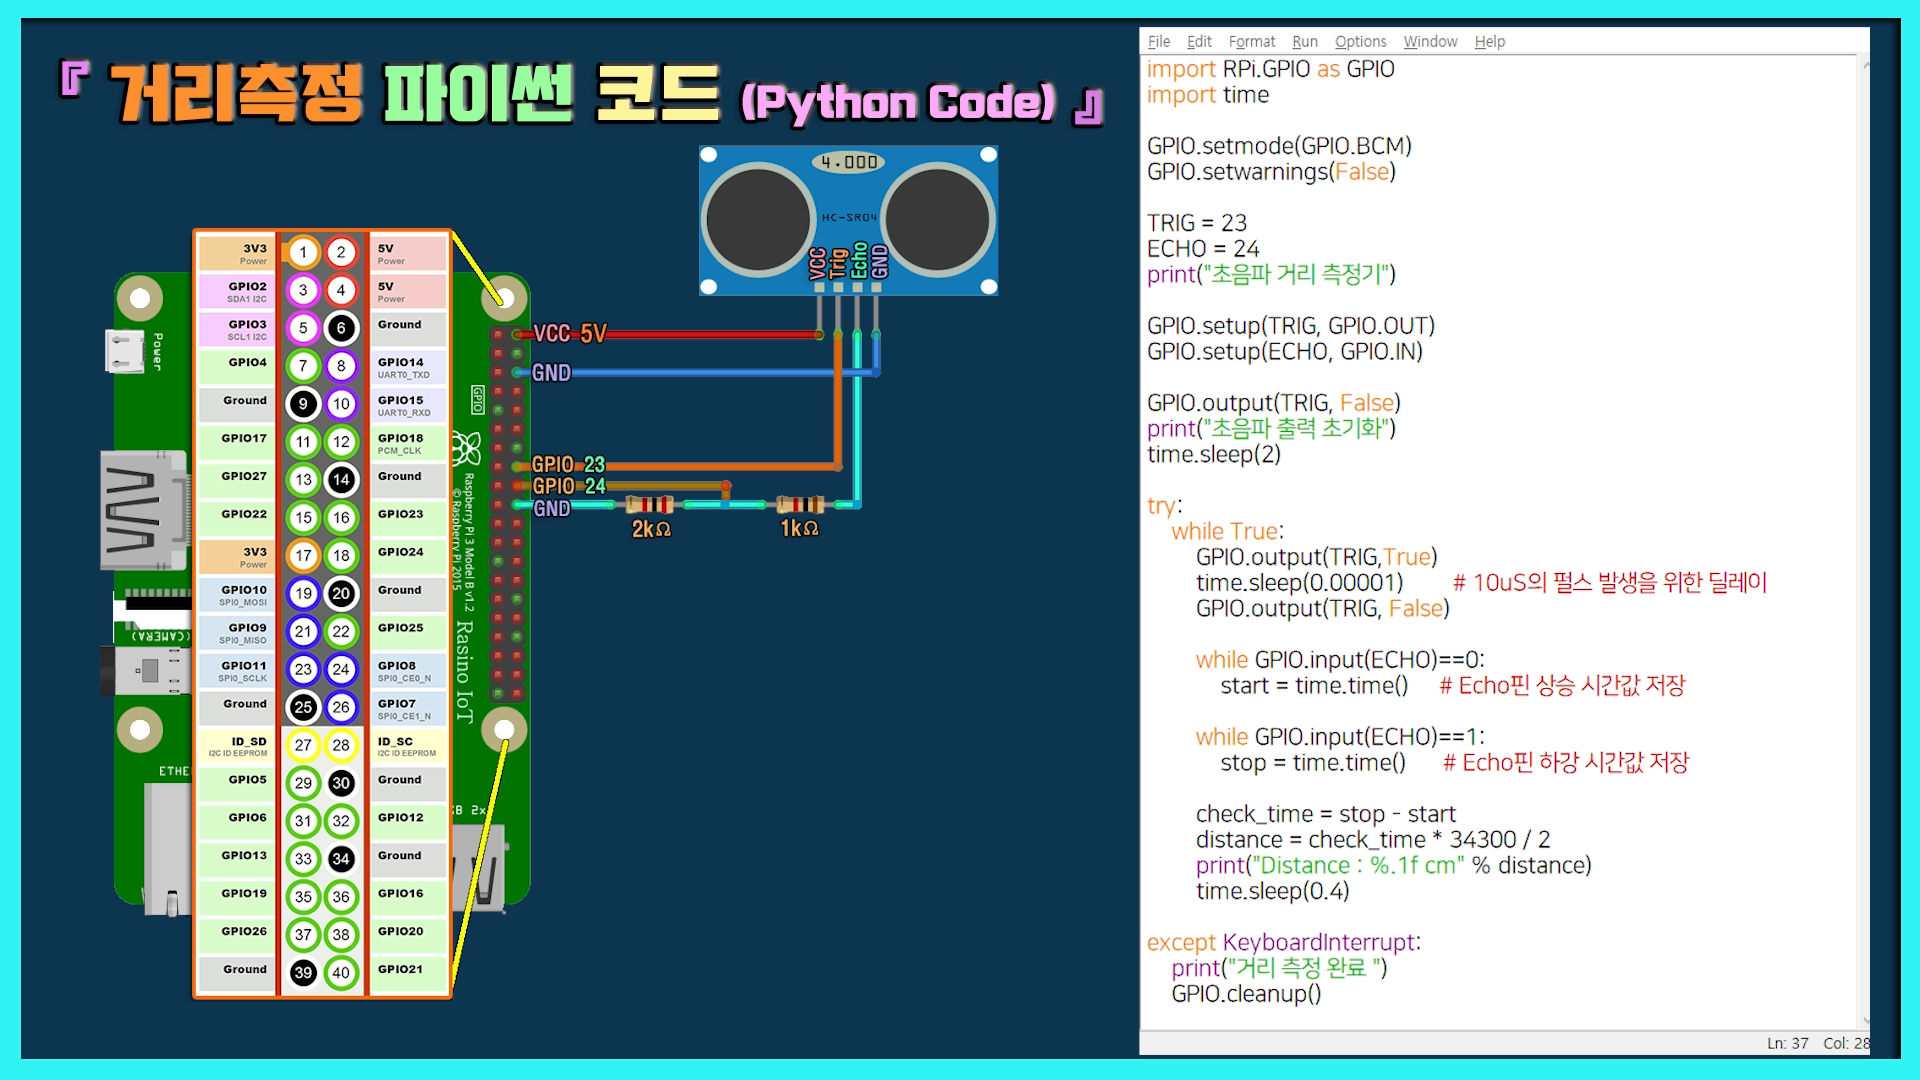This screenshot has height=1080, width=1920.
Task: Click pin 40 GPIO21 circle
Action: click(341, 972)
